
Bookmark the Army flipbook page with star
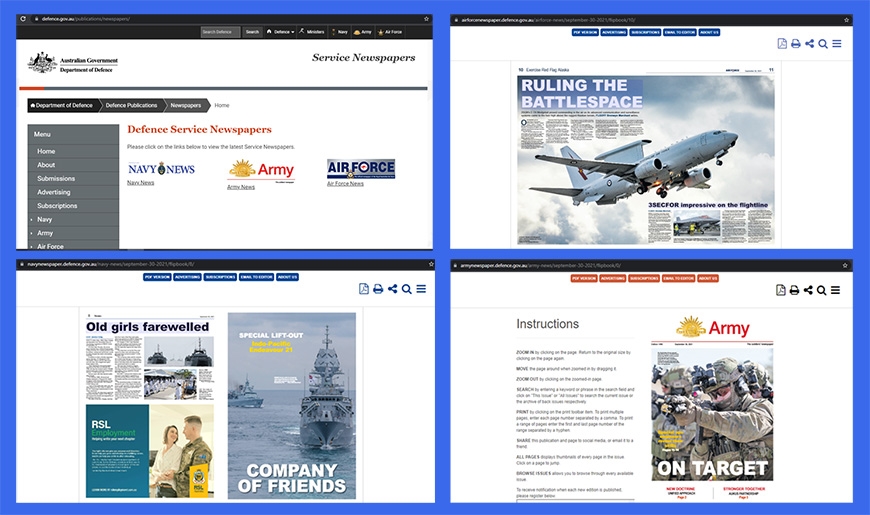(845, 265)
